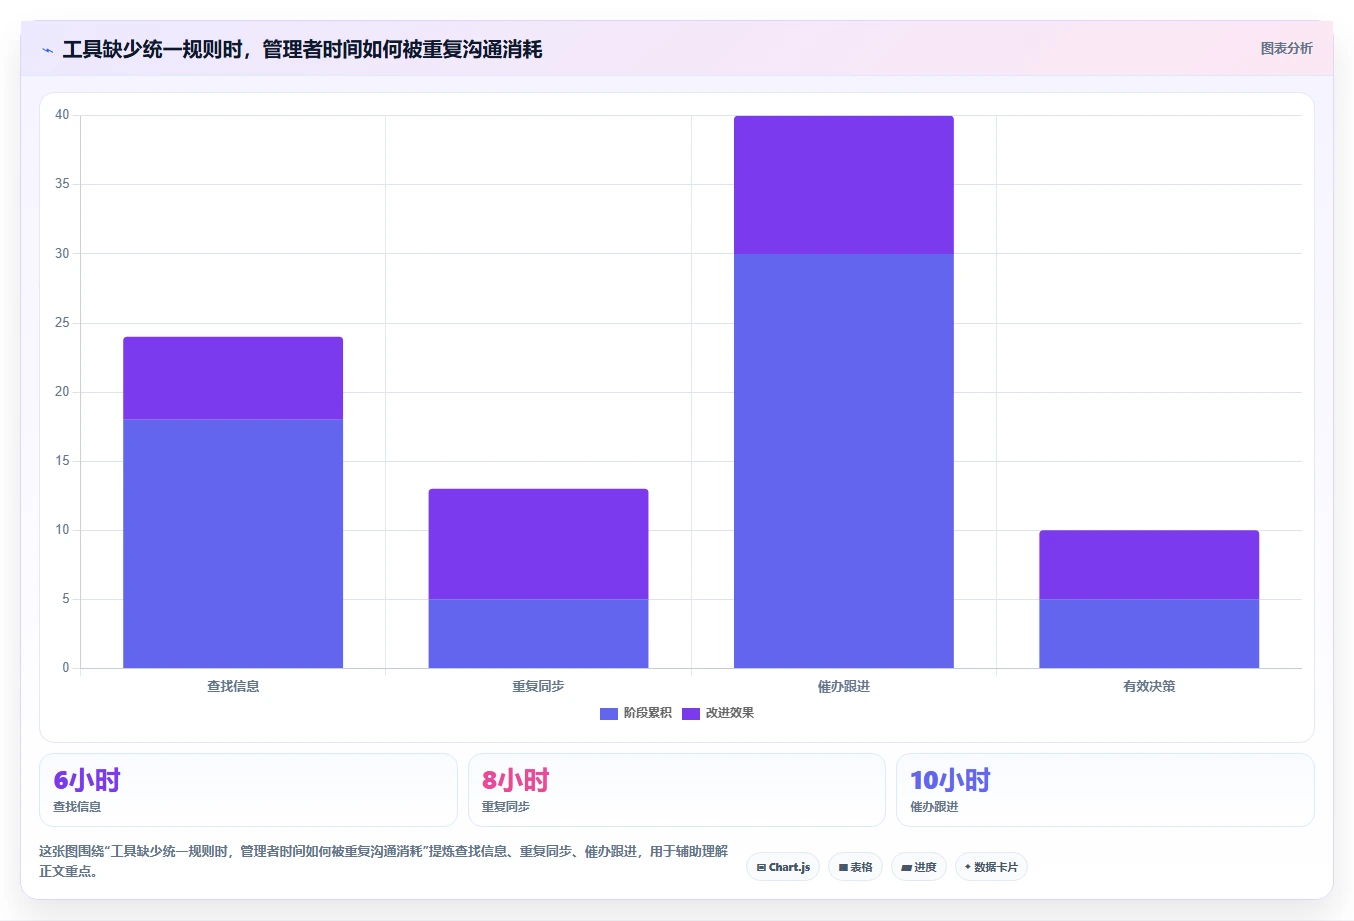Click the y-axis value 25
Screen dimensions: 1354x921
pos(62,323)
